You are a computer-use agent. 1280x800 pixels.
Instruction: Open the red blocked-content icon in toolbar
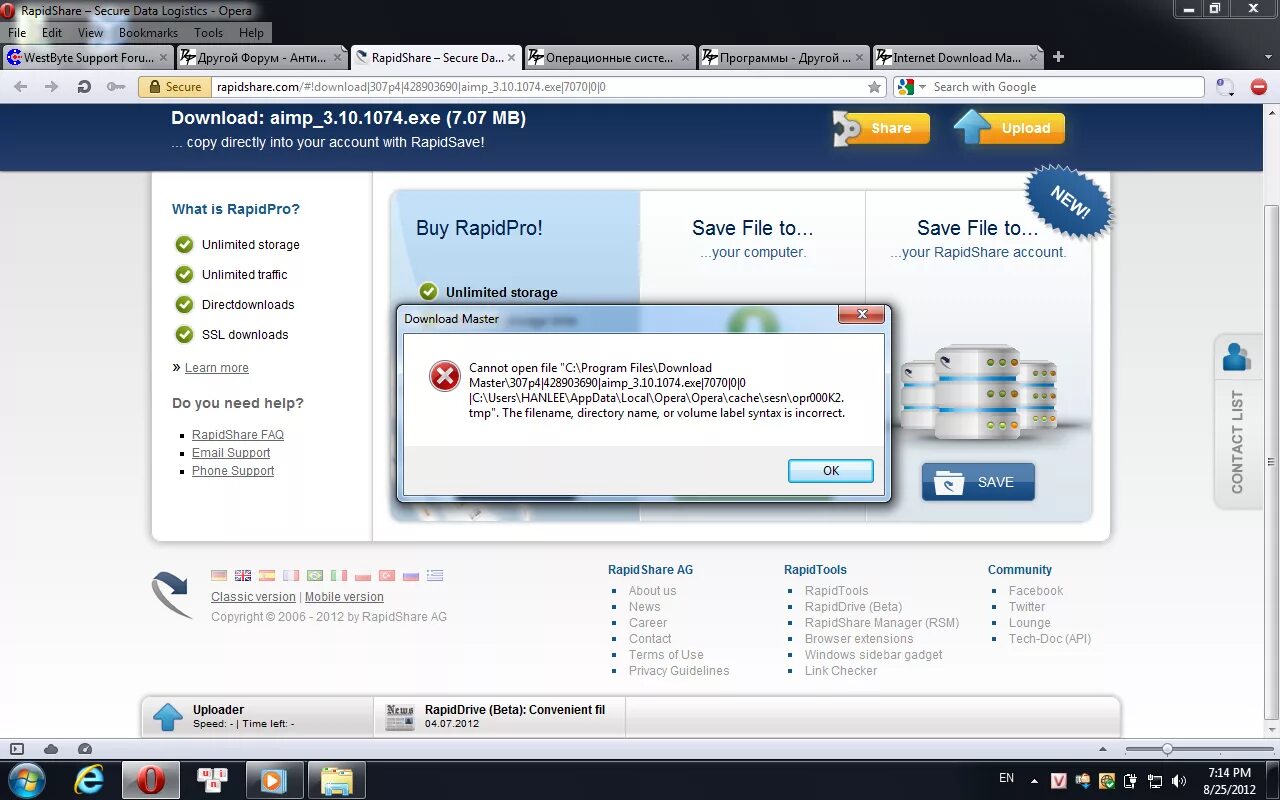tap(1259, 87)
